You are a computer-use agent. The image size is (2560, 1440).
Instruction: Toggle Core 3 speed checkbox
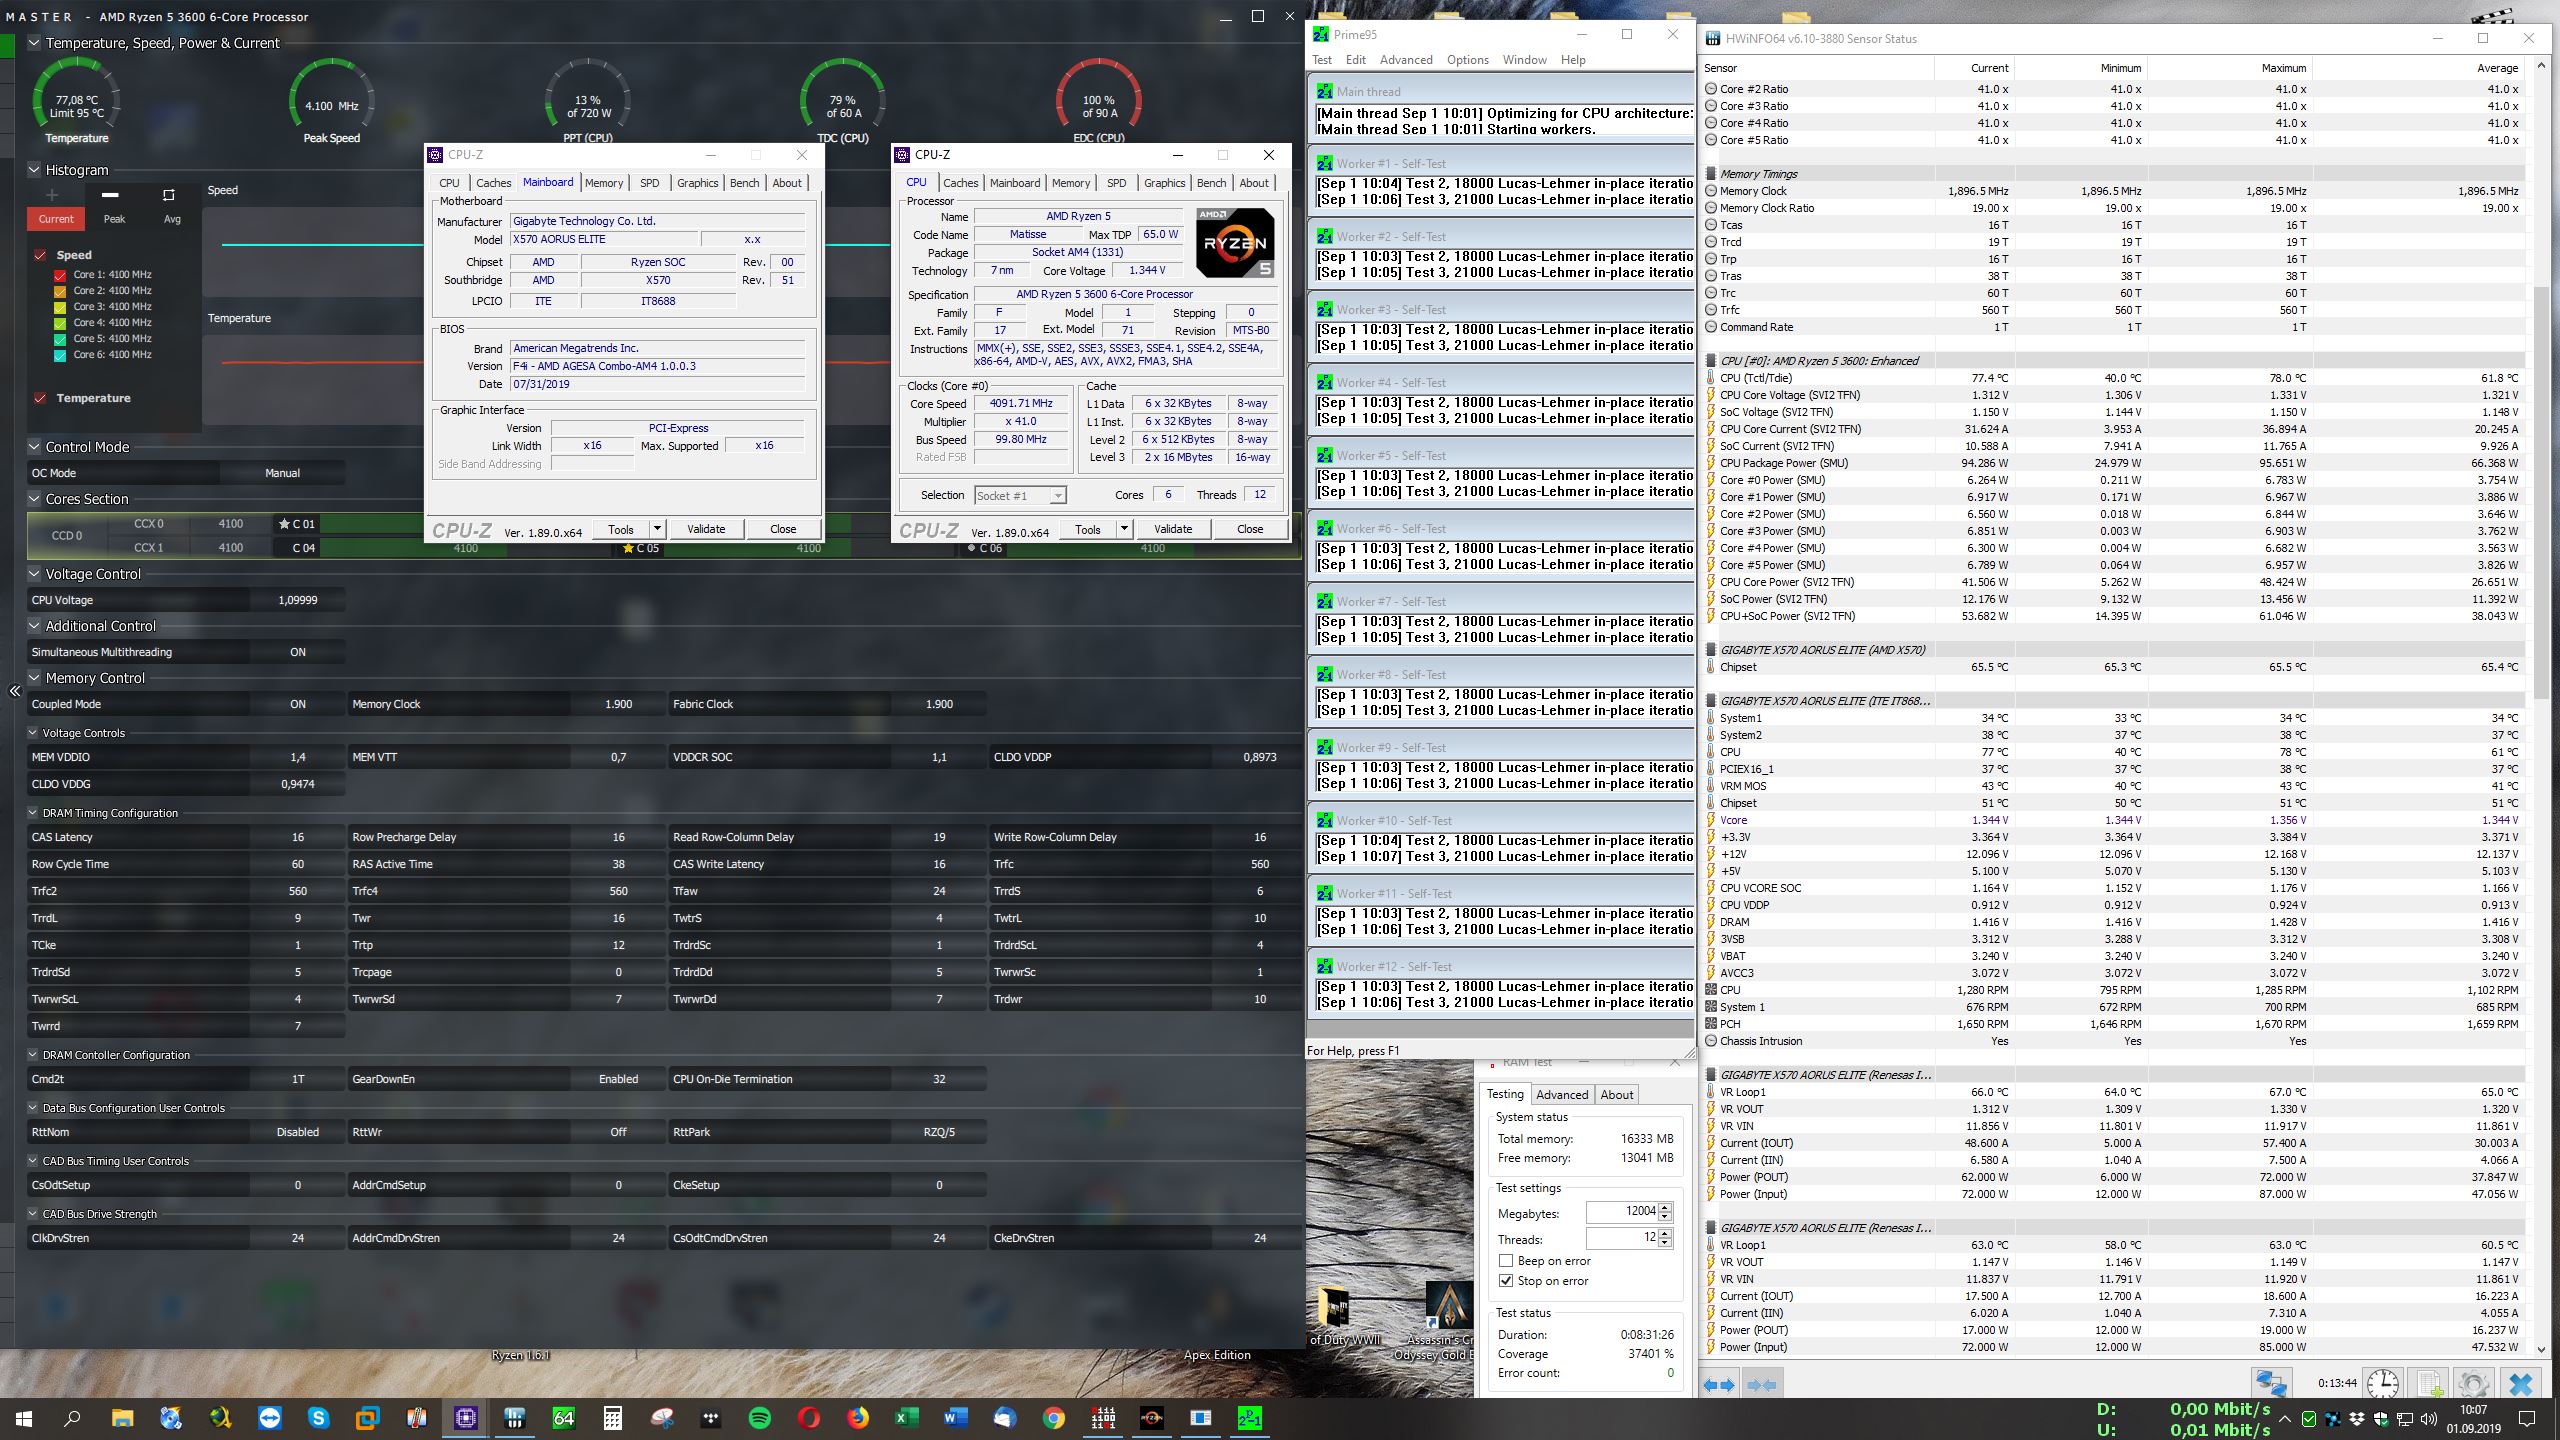(x=60, y=307)
